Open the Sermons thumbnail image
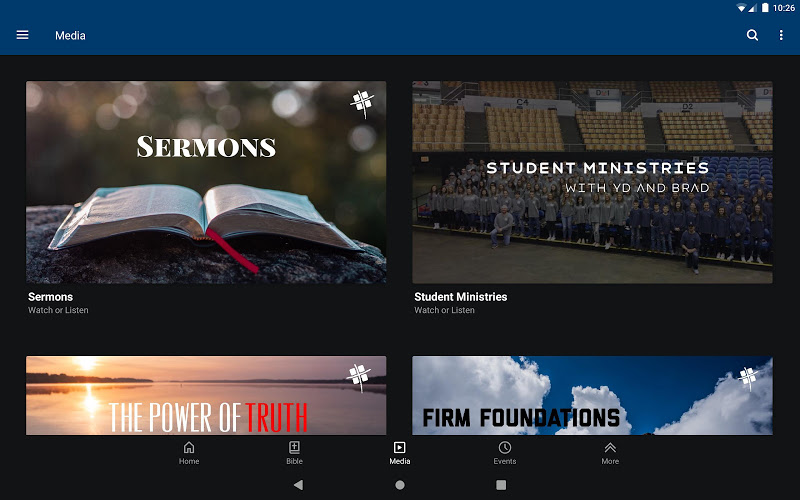Screen dimensions: 800x500 (x=206, y=182)
